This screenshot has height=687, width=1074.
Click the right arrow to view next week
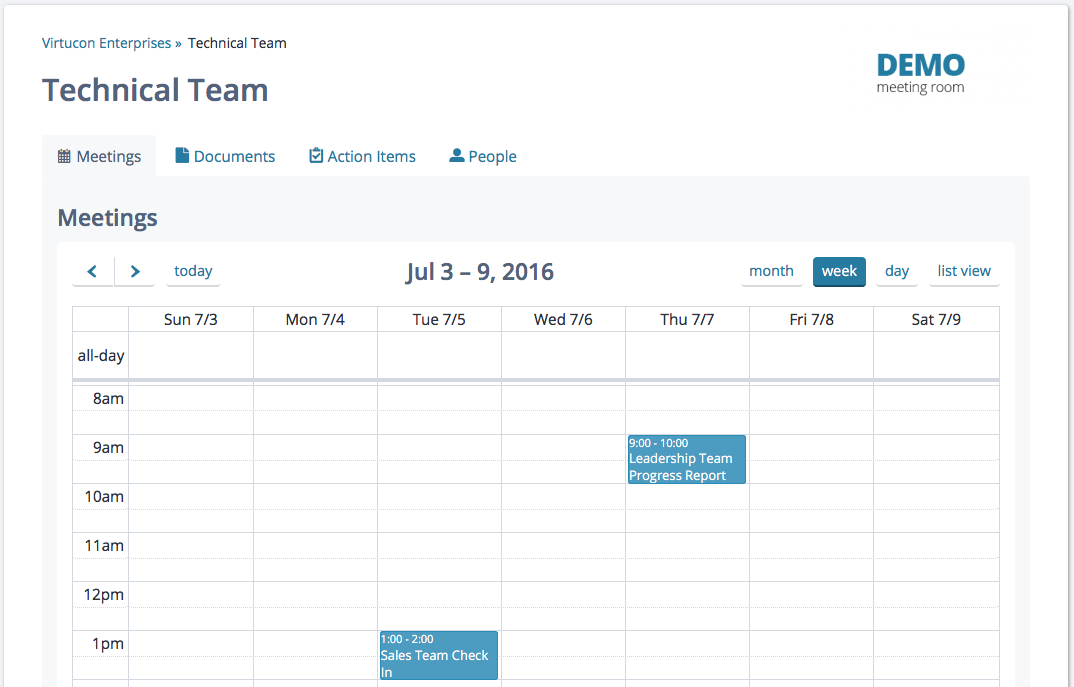135,271
